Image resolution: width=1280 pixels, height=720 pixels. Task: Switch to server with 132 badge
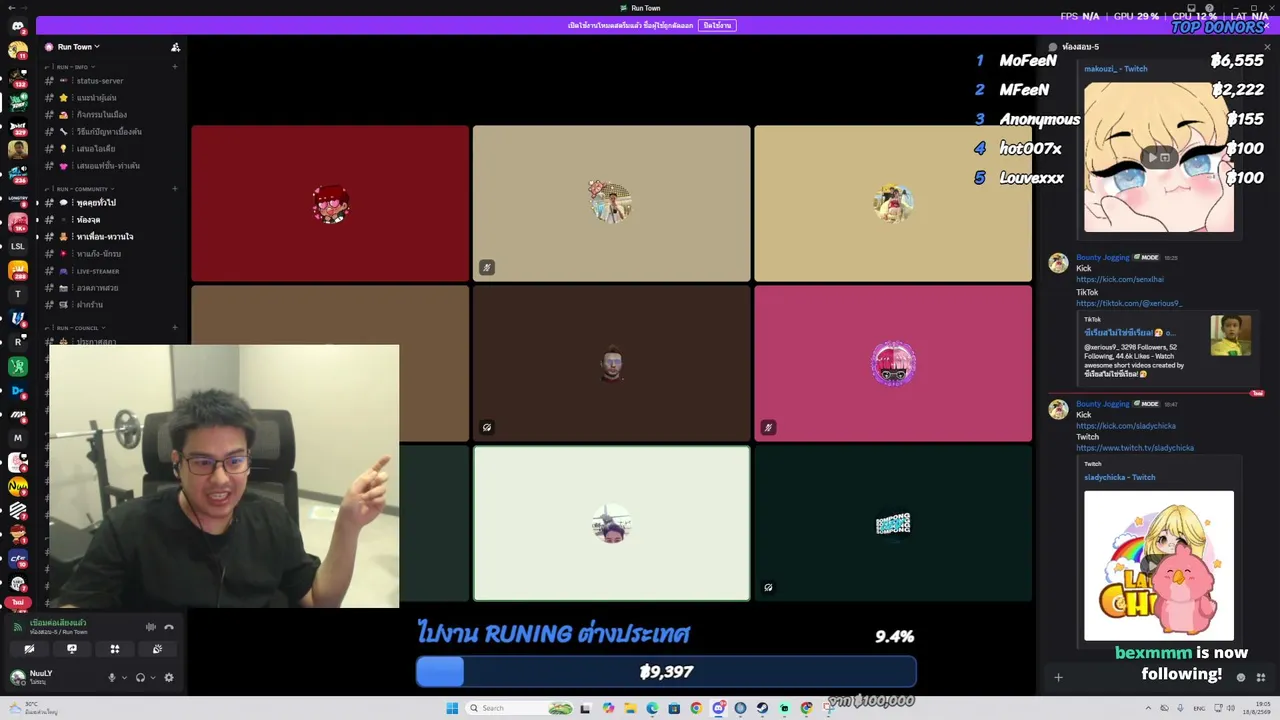(x=17, y=77)
